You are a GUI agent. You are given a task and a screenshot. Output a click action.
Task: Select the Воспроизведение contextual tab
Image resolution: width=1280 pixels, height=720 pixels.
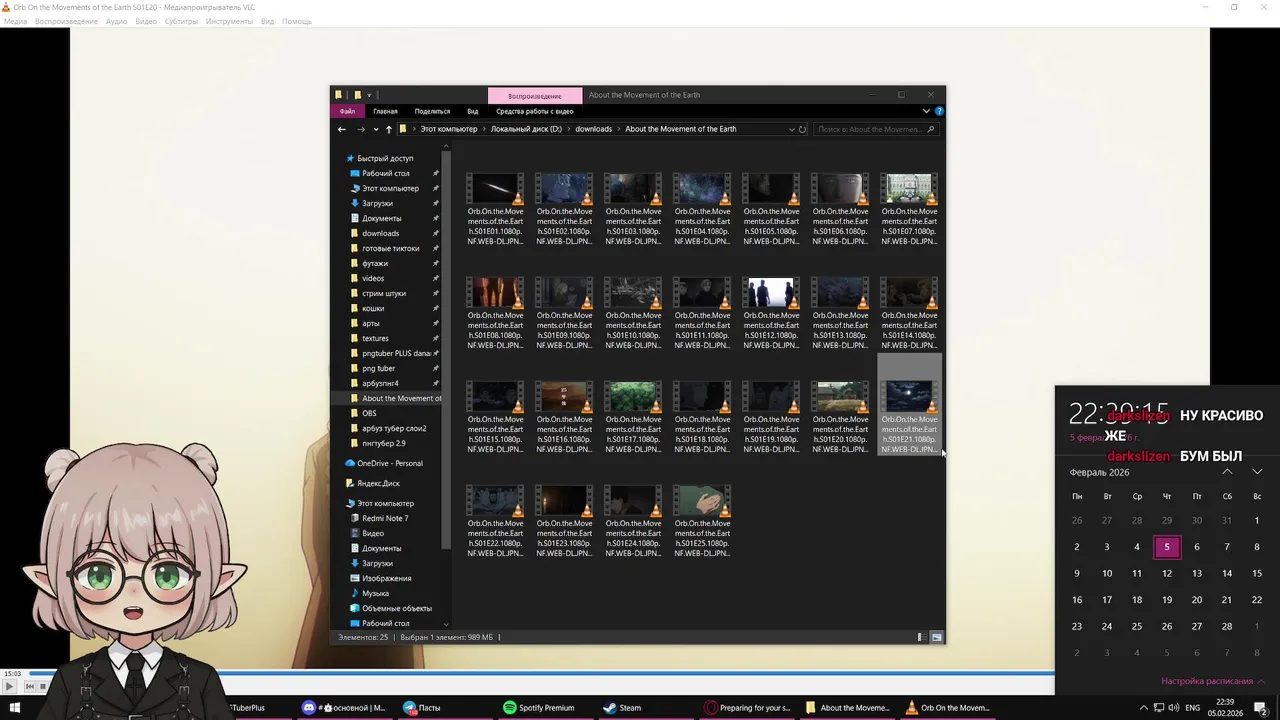pos(534,95)
